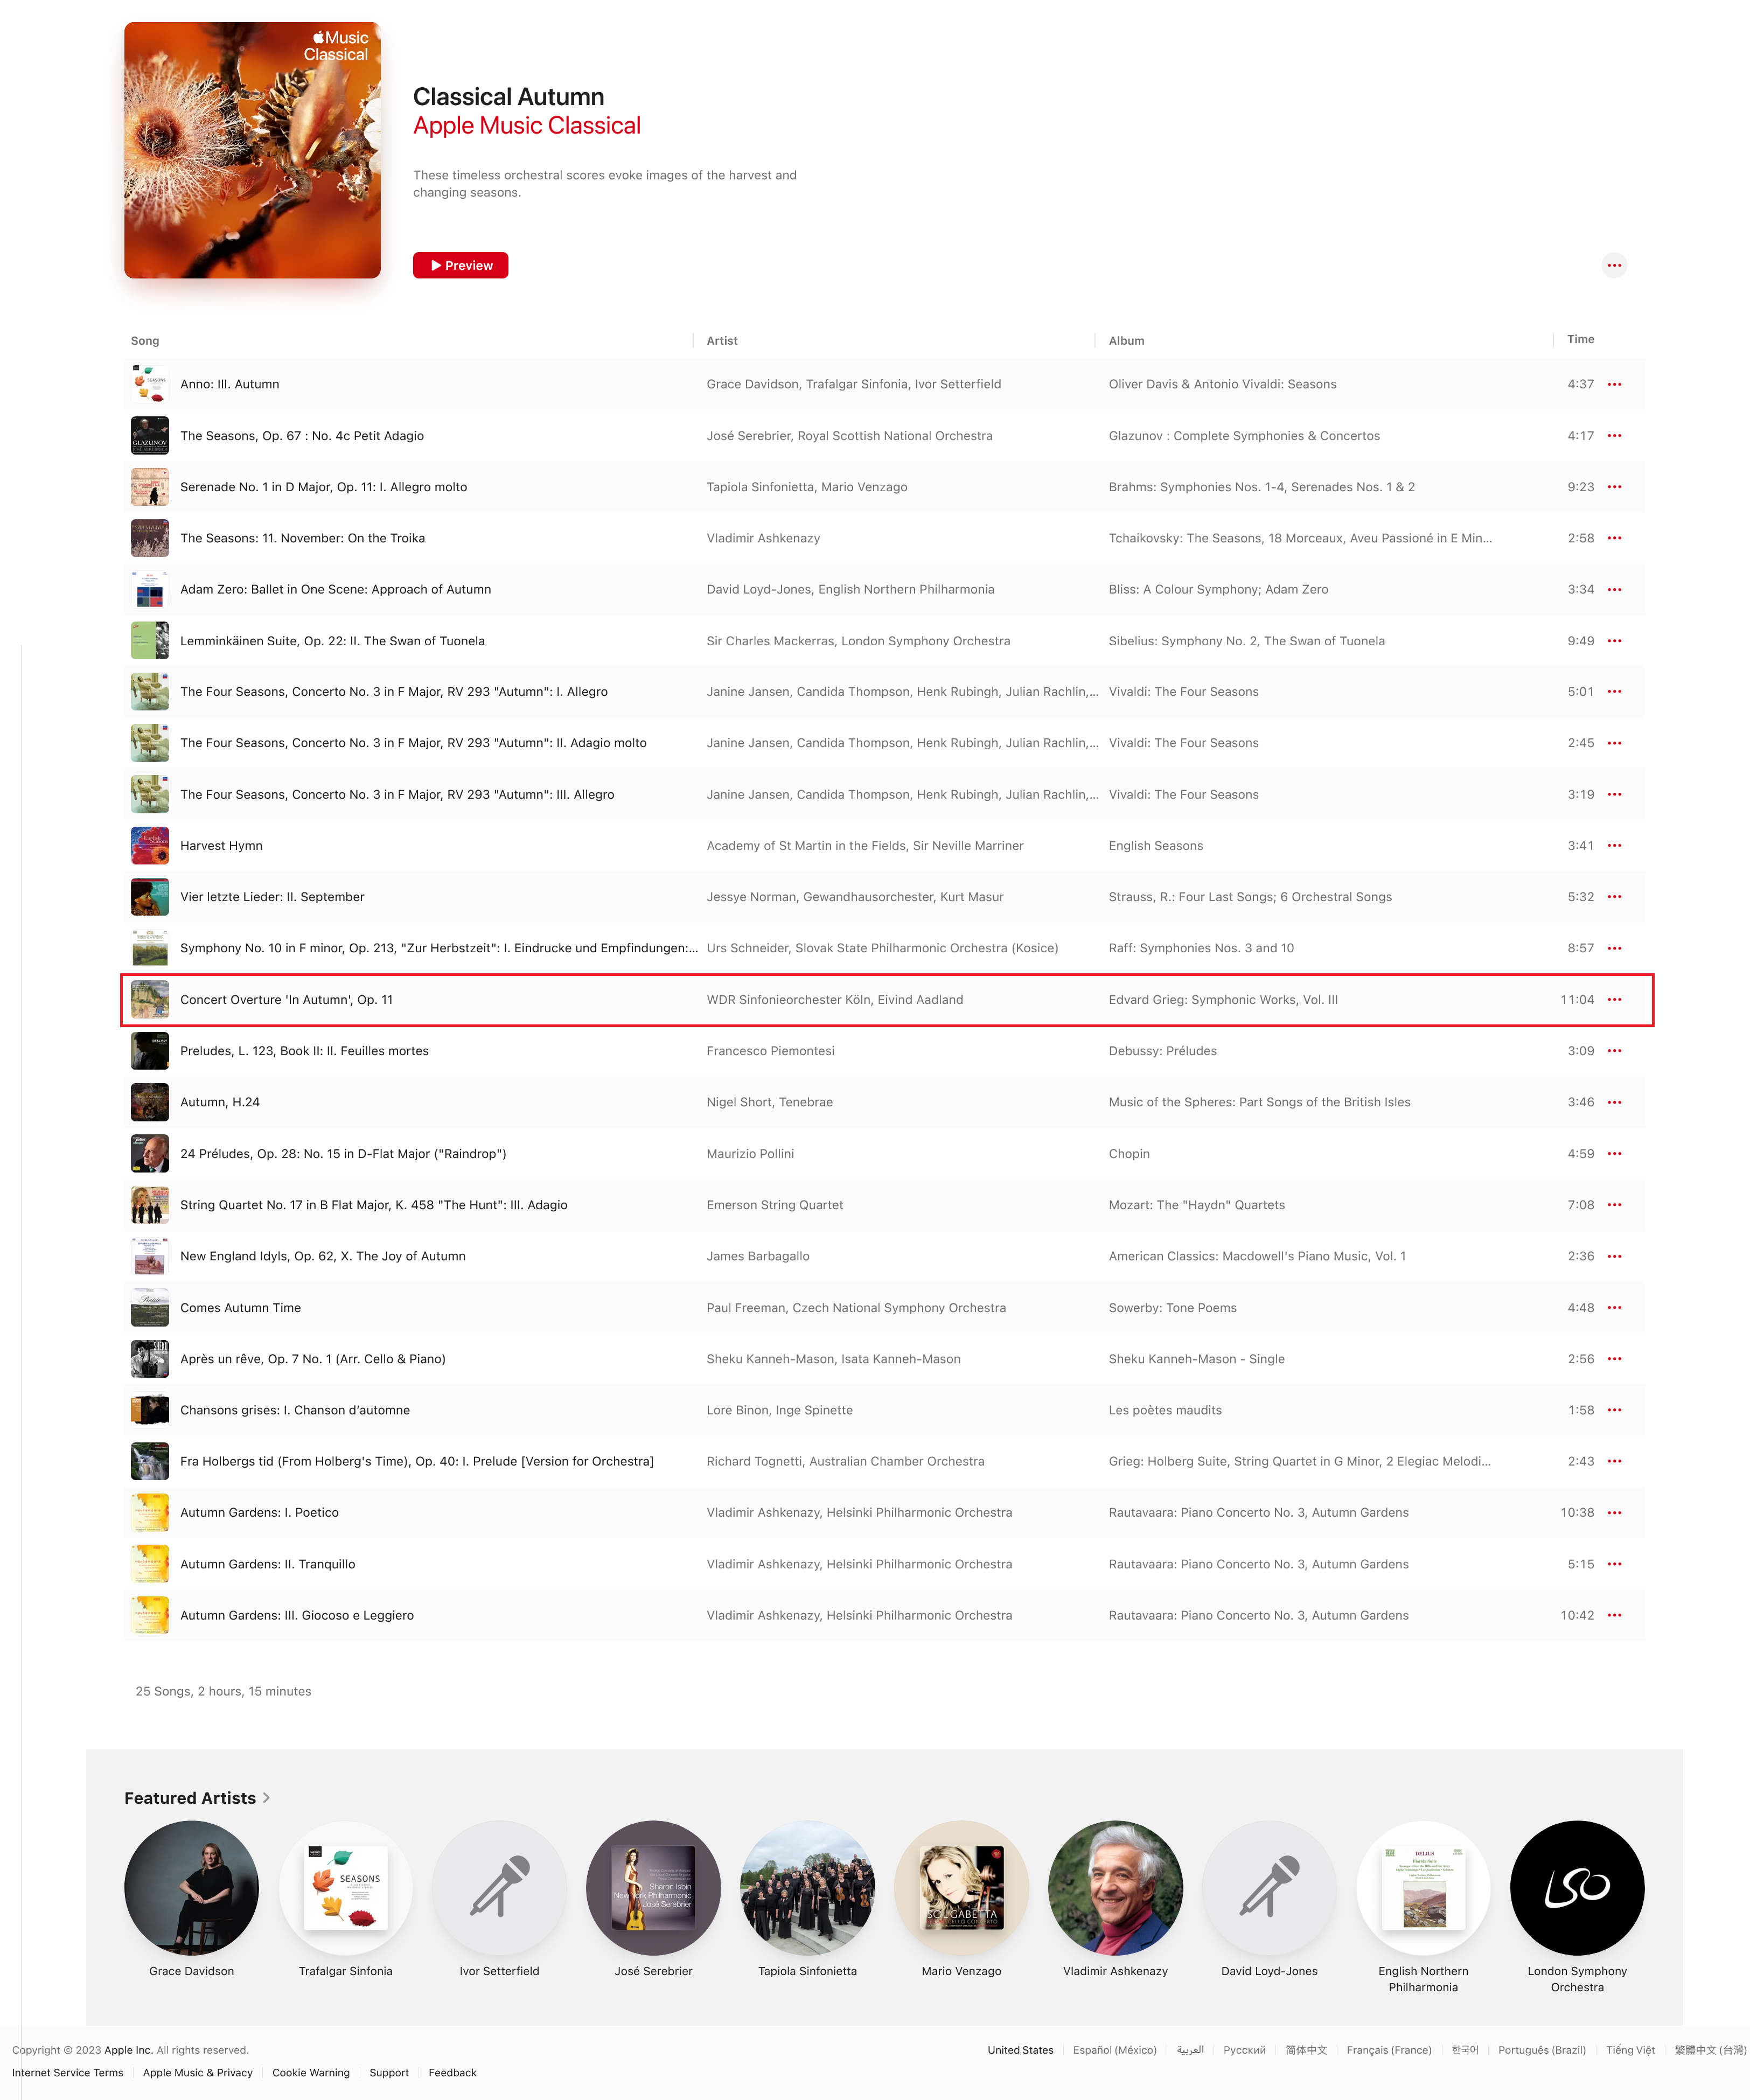The height and width of the screenshot is (2100, 1750).
Task: Open the Feedback footer link
Action: 452,2073
